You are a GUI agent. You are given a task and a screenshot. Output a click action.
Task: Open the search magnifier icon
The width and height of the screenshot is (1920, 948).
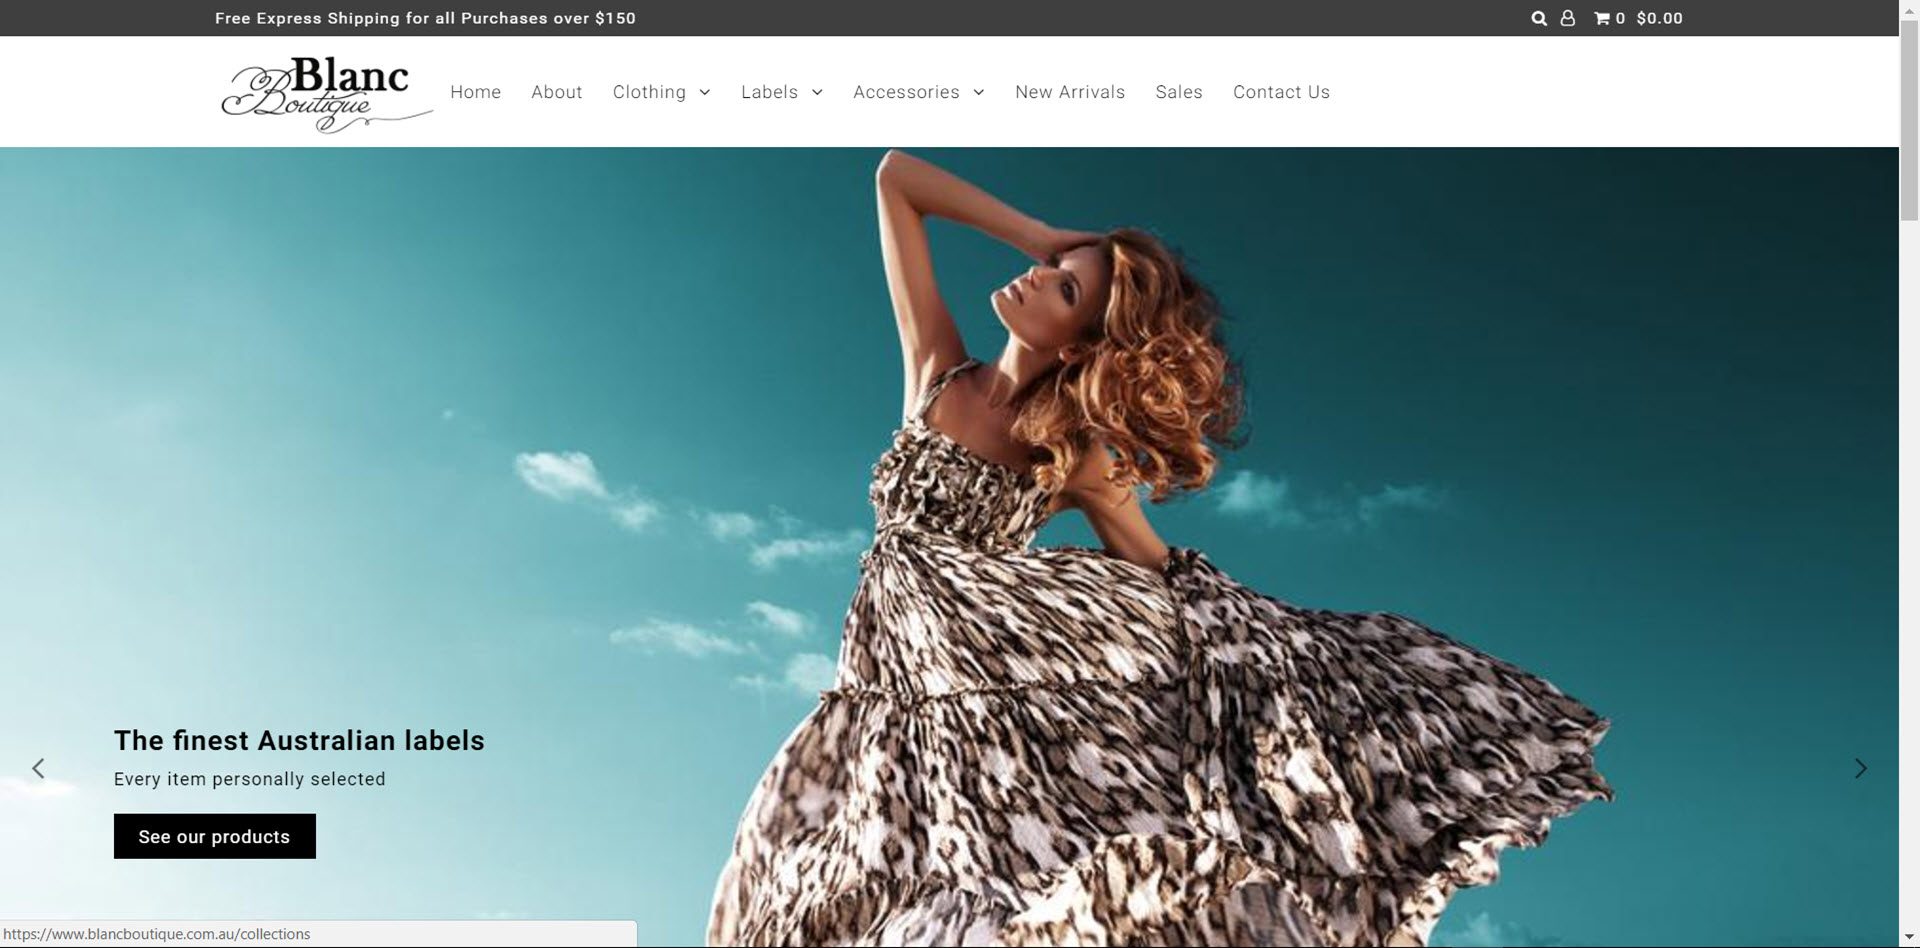pyautogui.click(x=1539, y=18)
